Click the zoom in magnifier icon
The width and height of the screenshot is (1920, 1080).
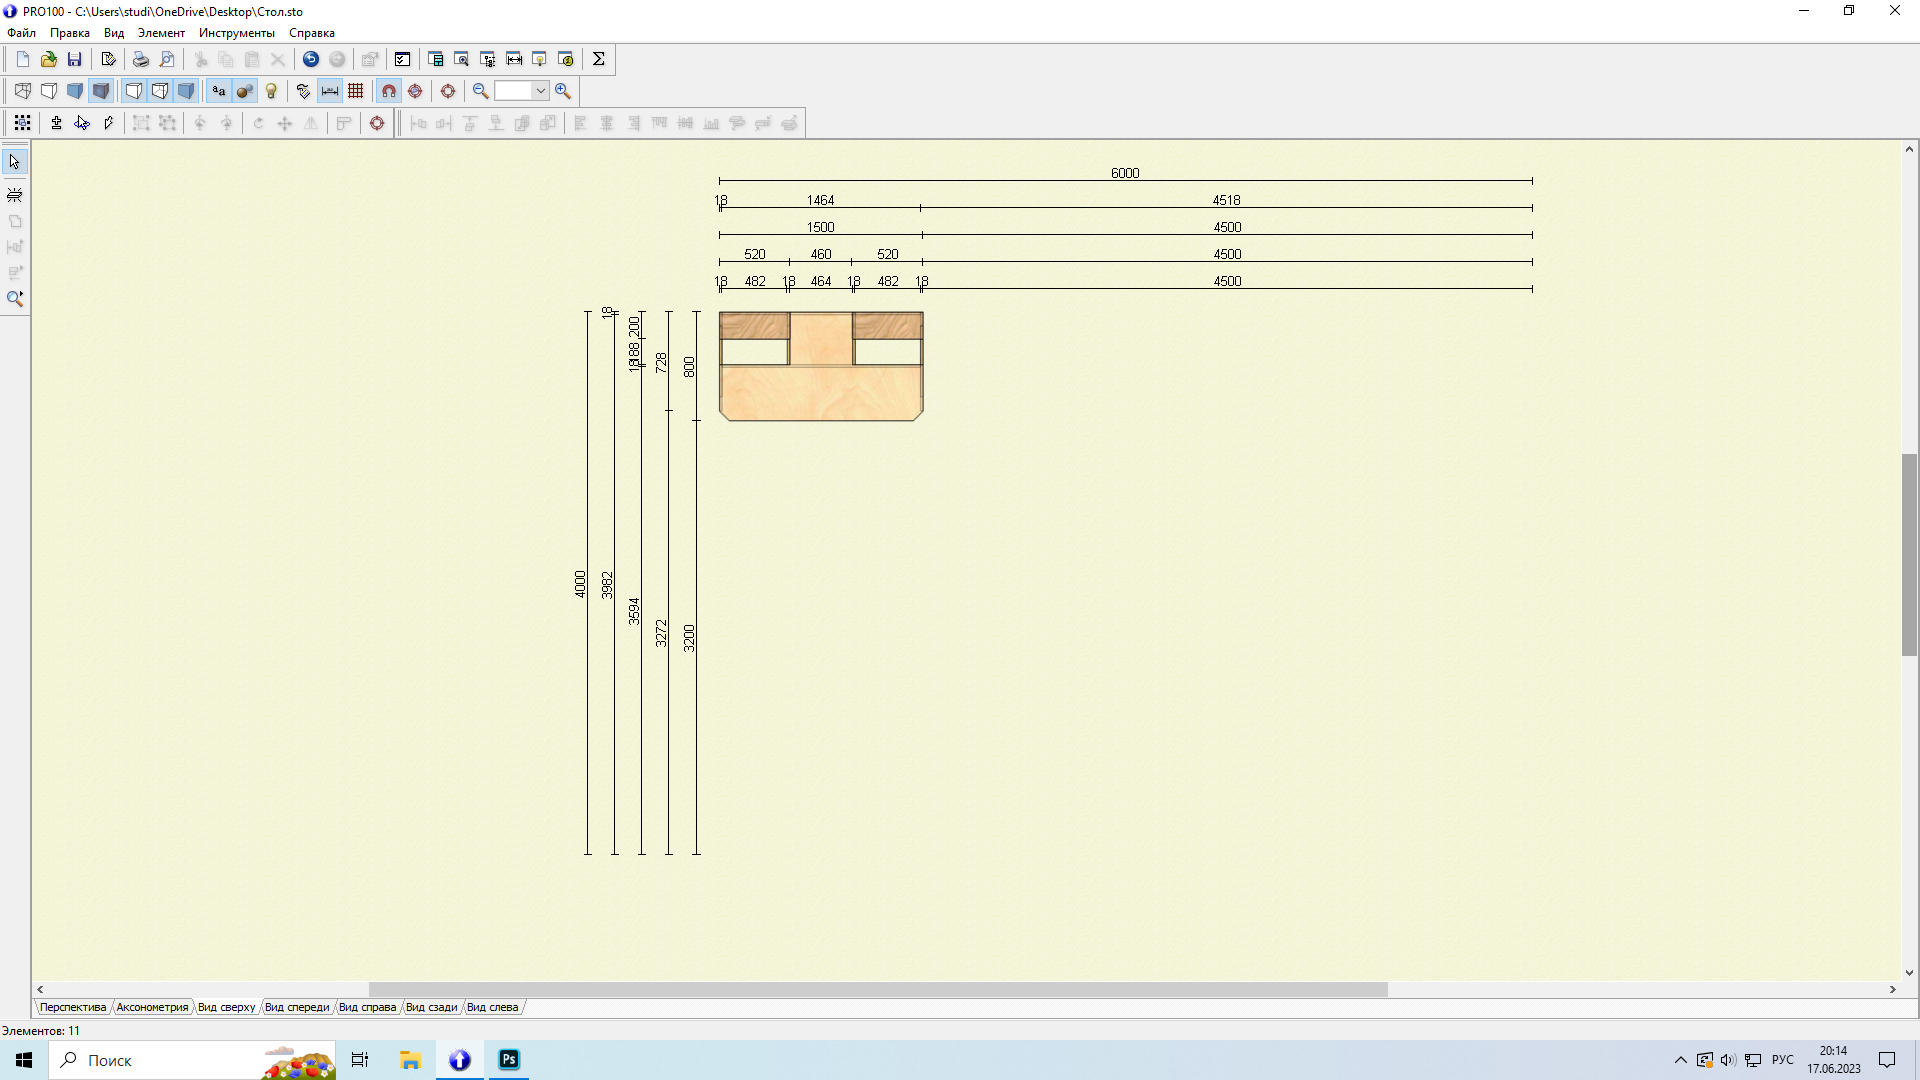563,91
